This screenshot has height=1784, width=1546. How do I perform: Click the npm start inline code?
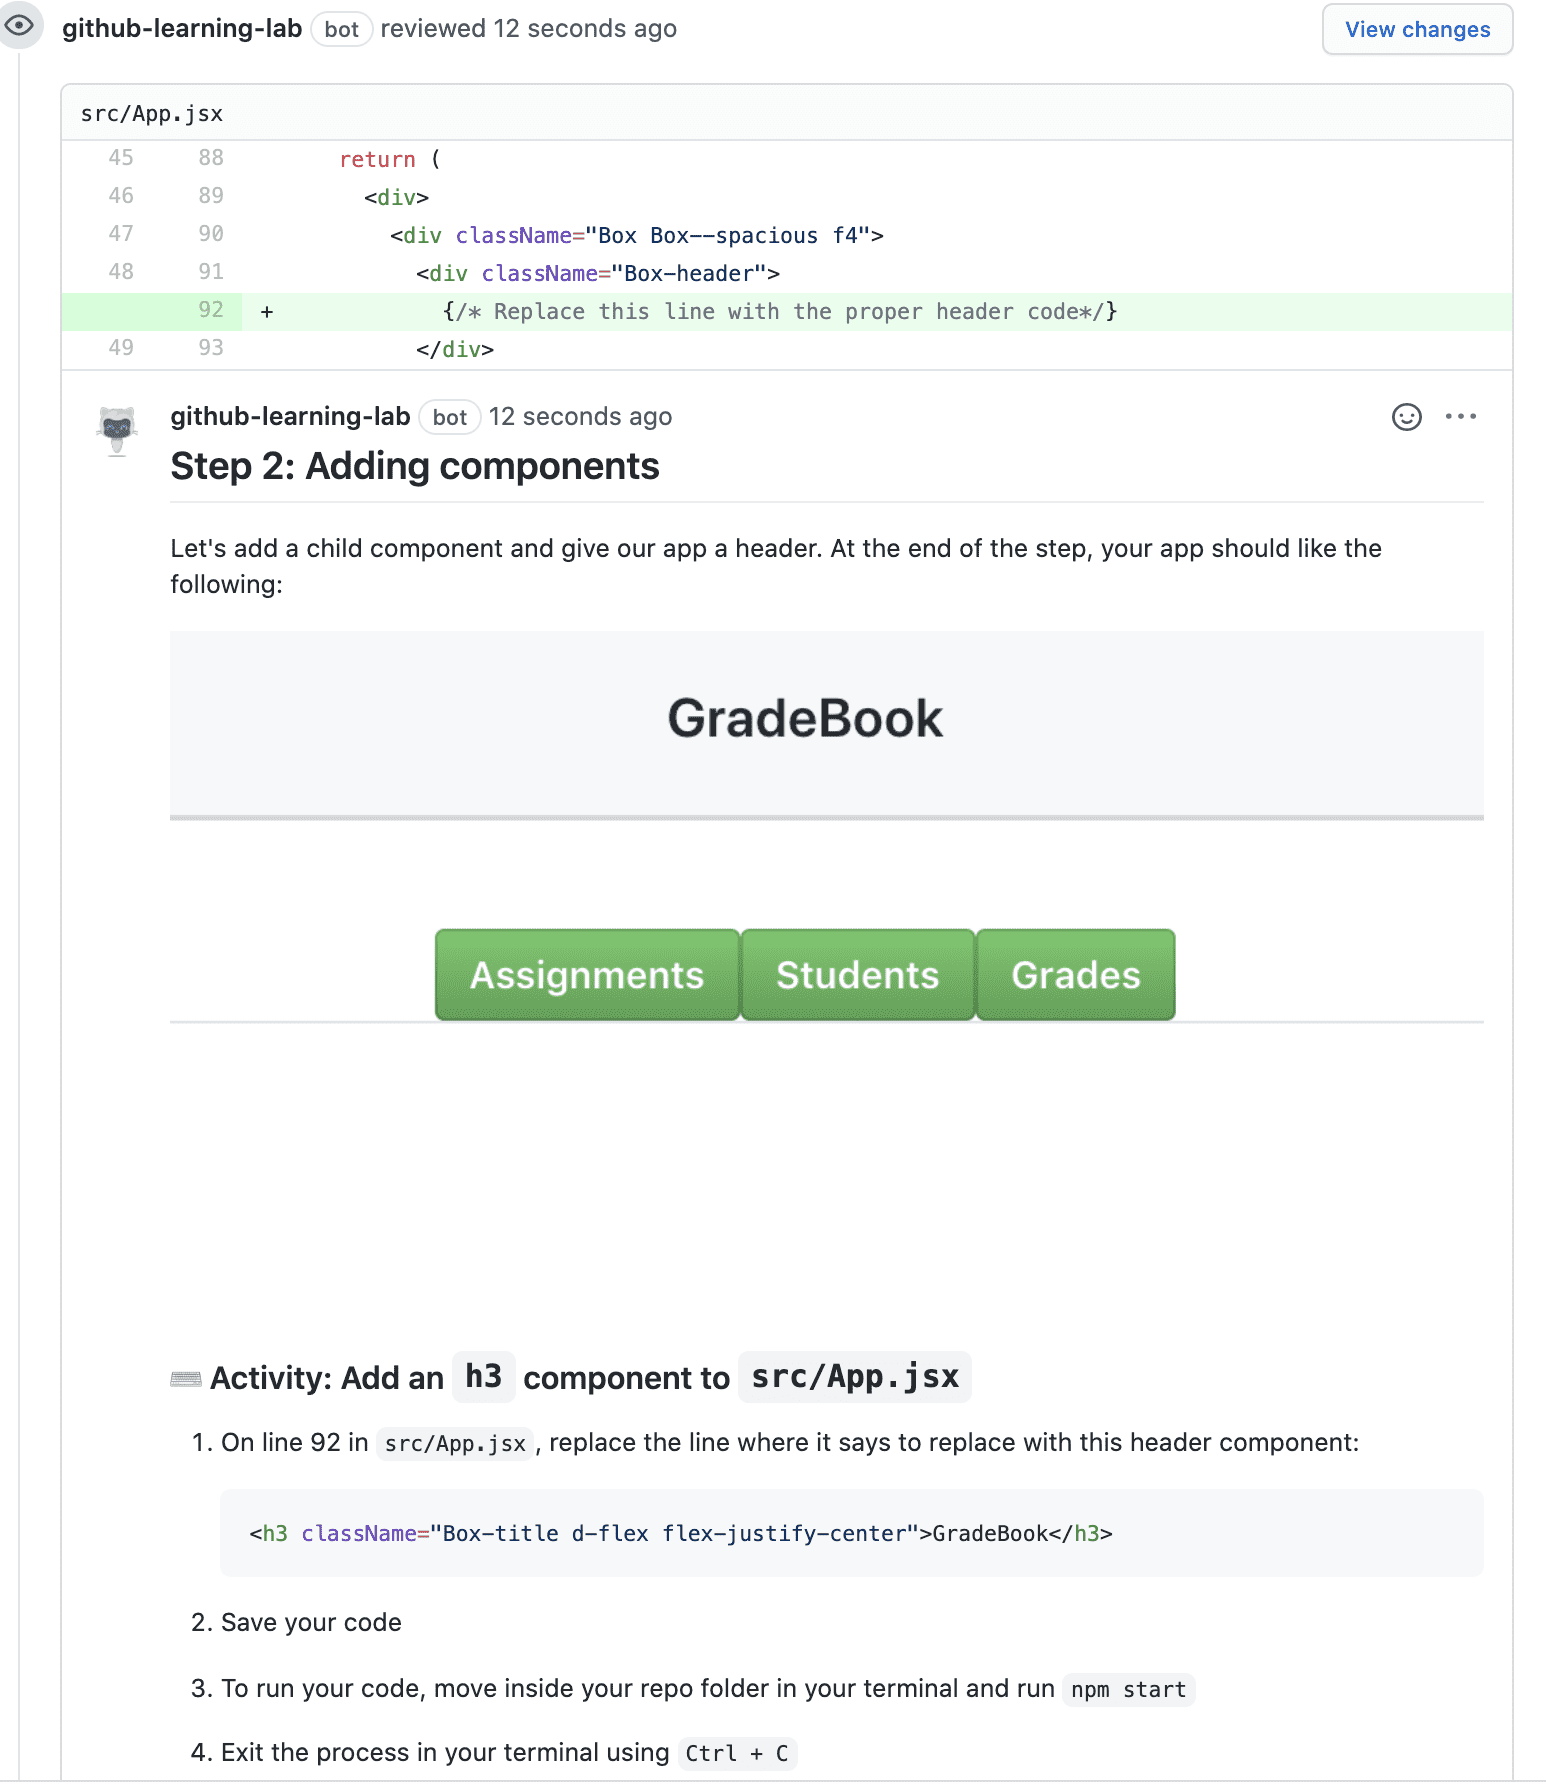tap(1128, 1690)
